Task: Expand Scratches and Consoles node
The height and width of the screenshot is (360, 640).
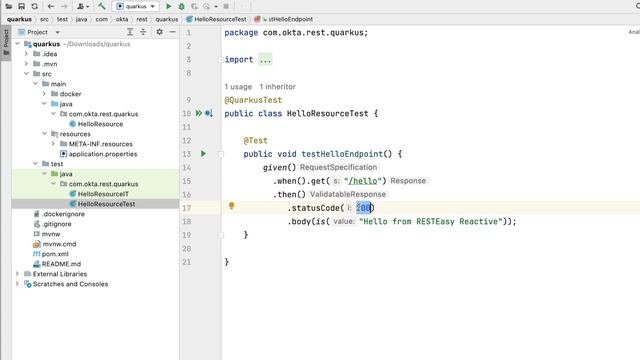Action: 18,284
